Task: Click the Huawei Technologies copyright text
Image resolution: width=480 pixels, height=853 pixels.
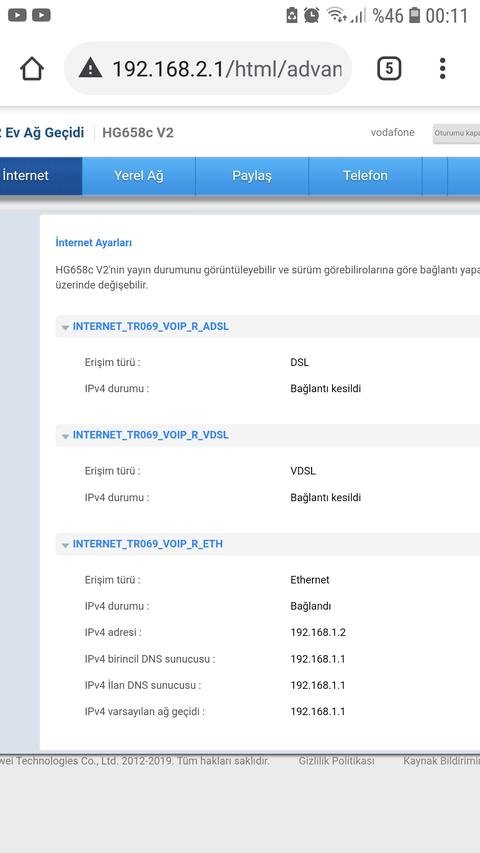Action: click(134, 761)
